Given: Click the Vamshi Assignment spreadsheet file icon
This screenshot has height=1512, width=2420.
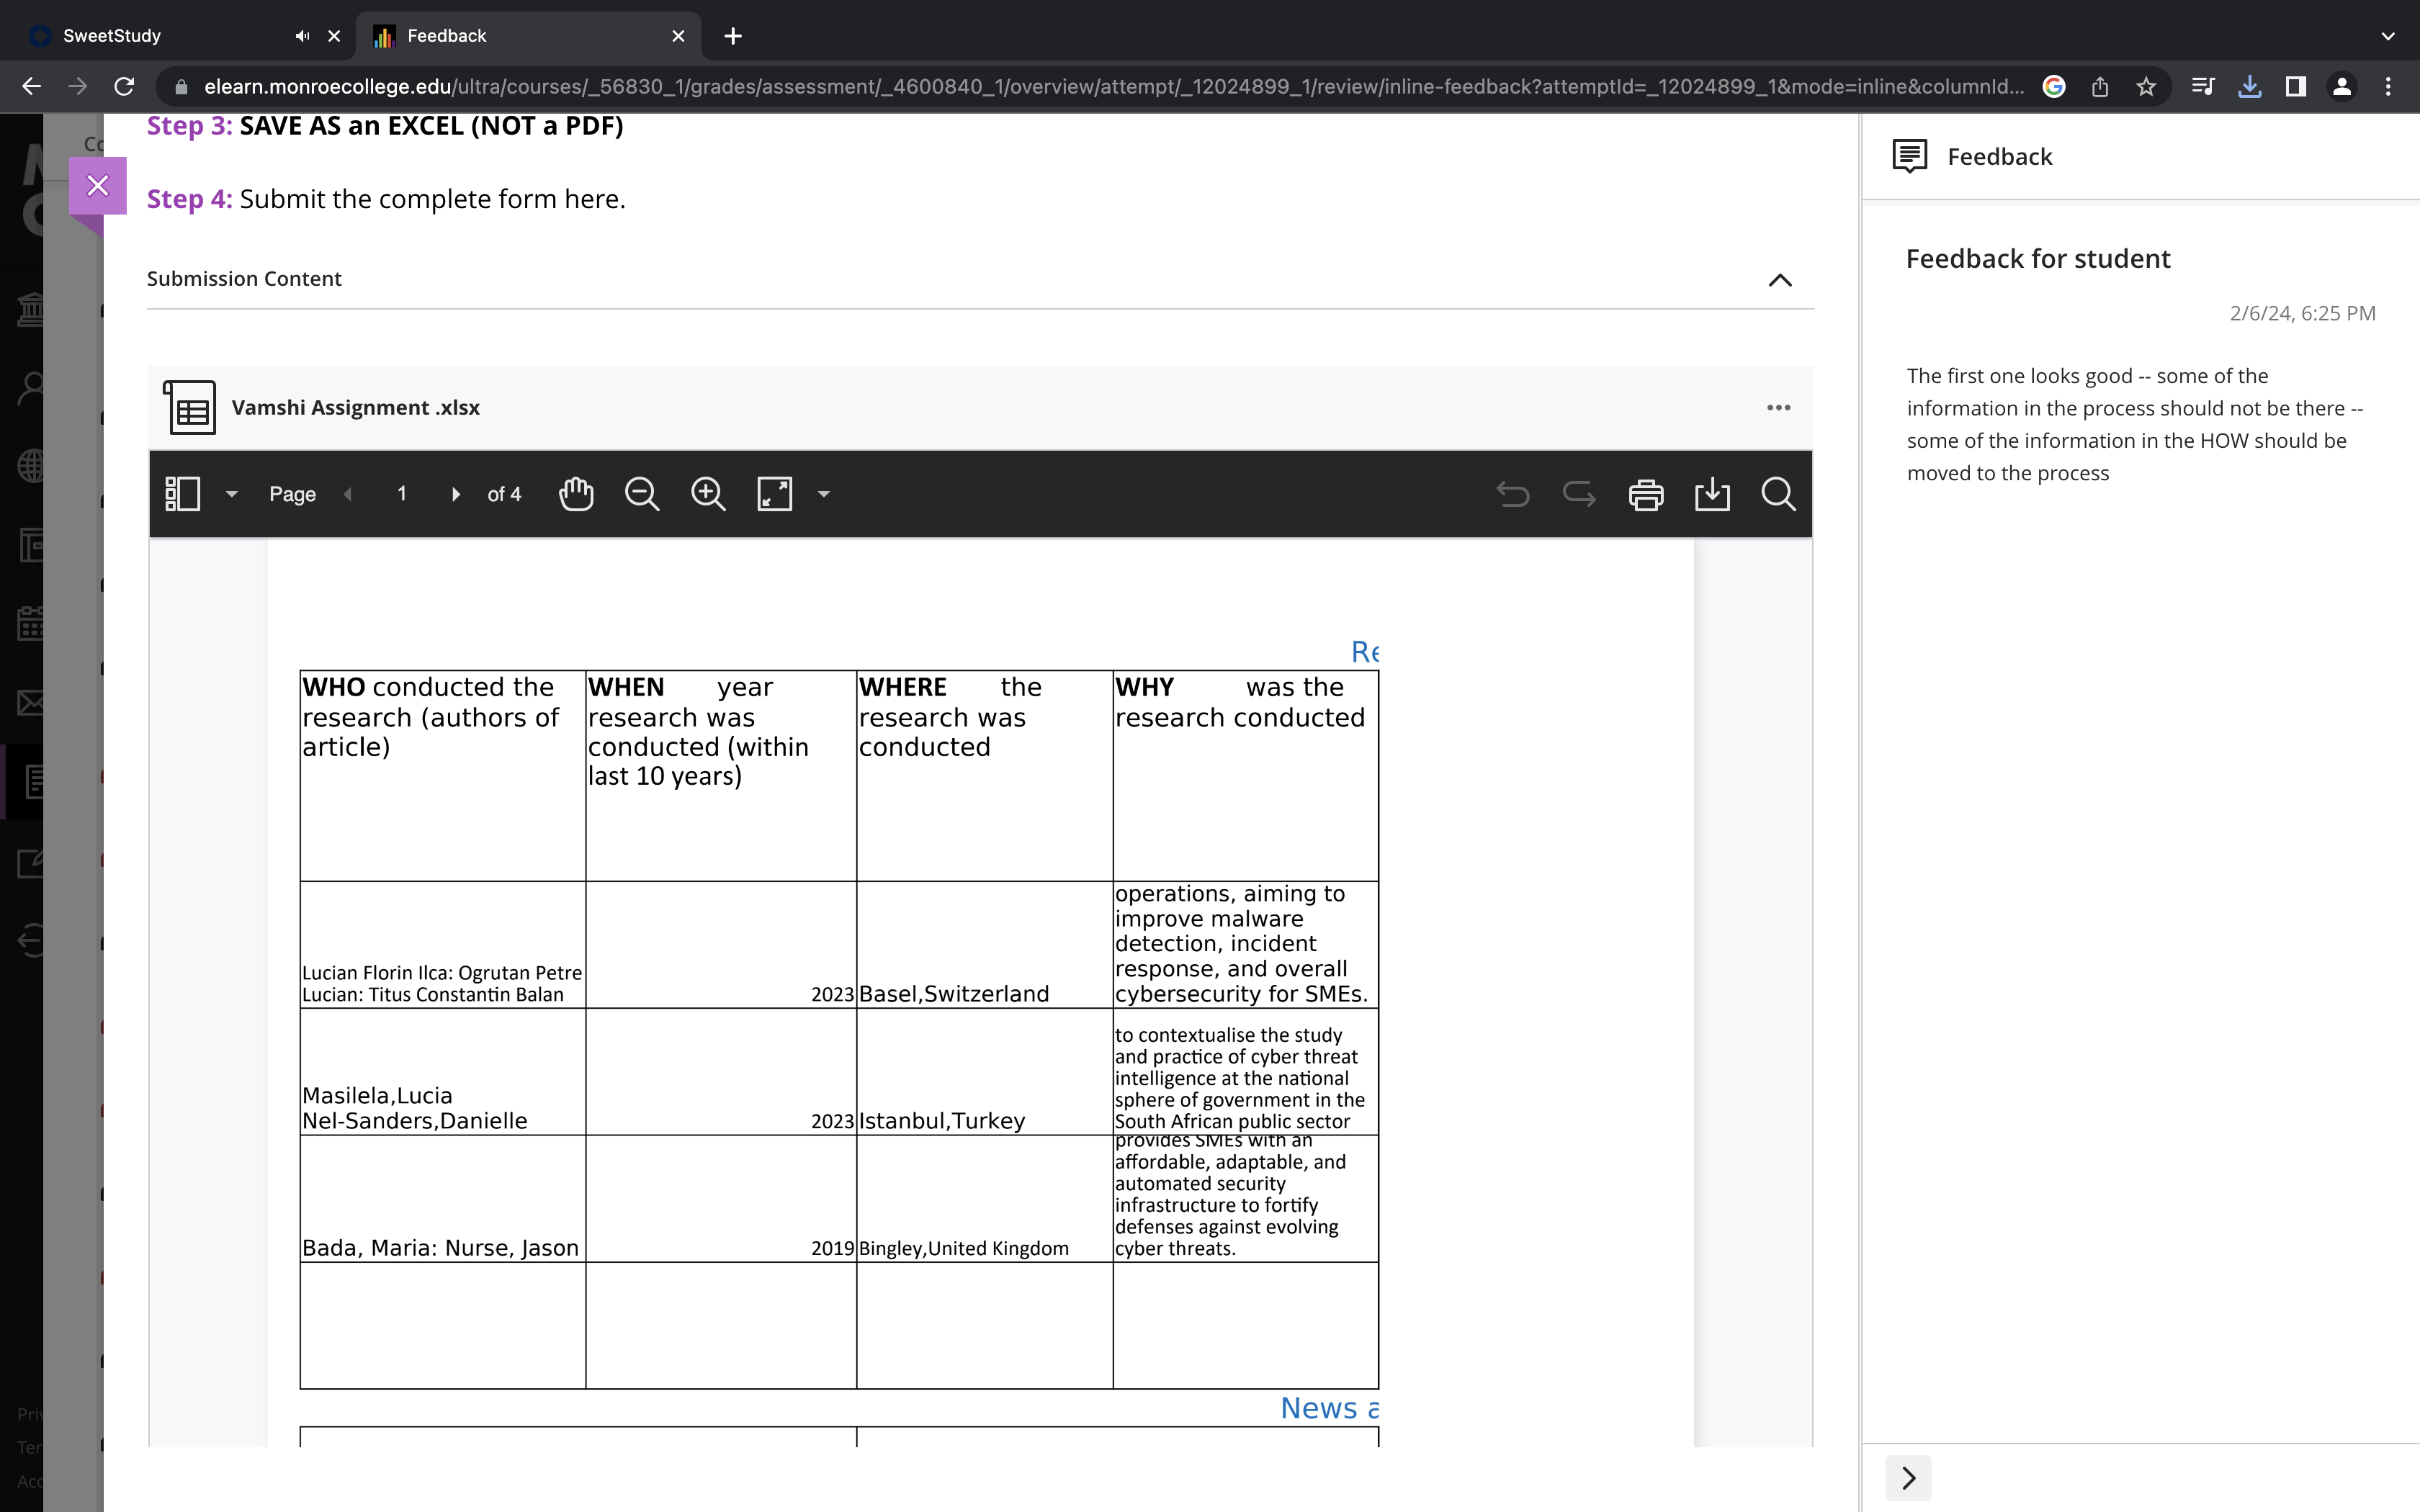Looking at the screenshot, I should point(190,407).
